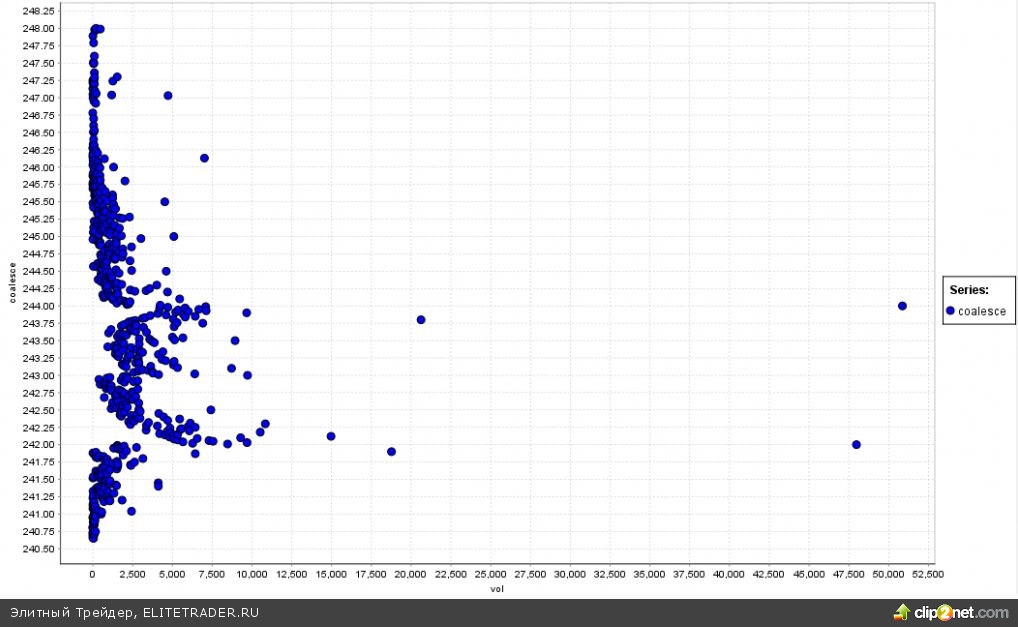
Task: Click the 25,000 x-axis label
Action: pos(490,574)
